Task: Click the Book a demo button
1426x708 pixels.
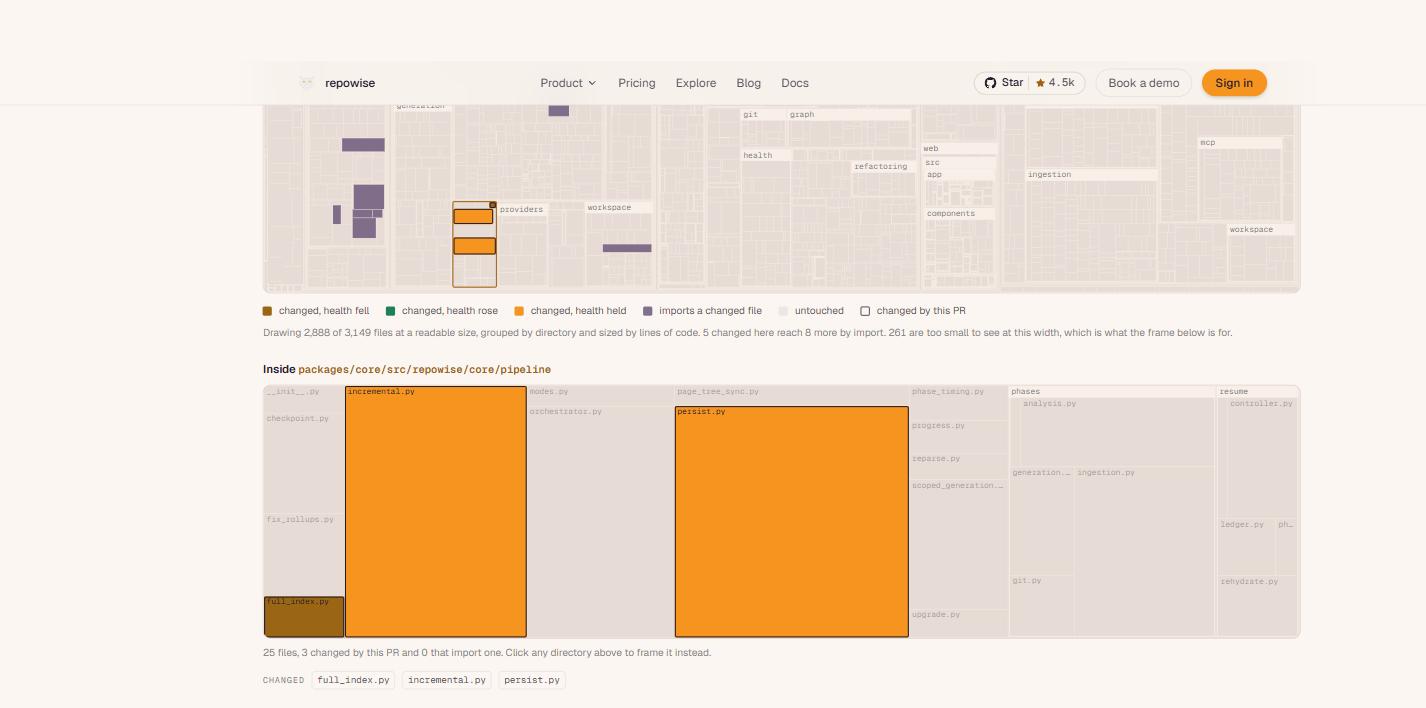Action: click(x=1144, y=83)
